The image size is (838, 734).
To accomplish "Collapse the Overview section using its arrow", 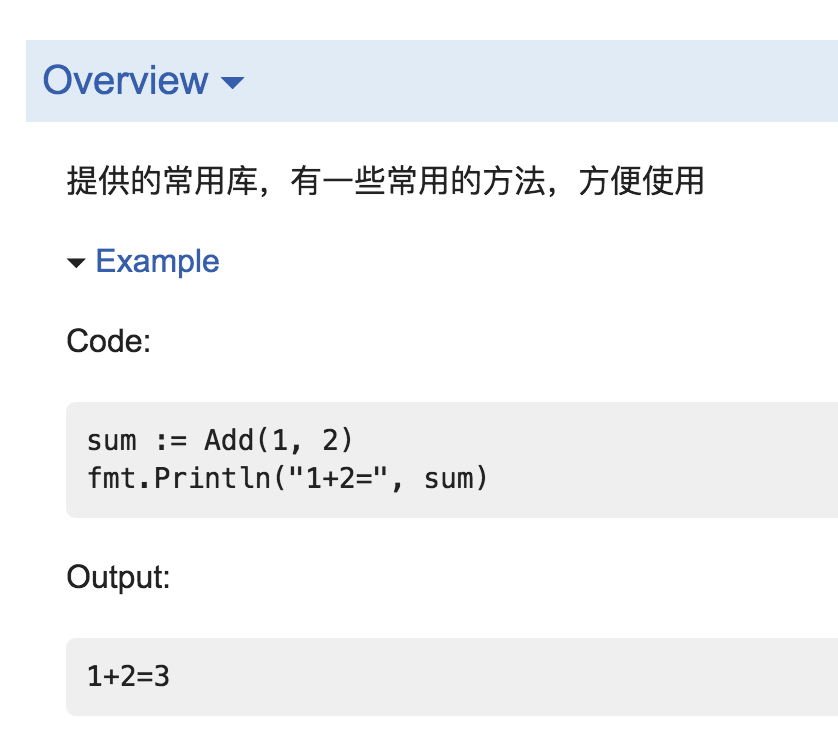I will point(232,82).
